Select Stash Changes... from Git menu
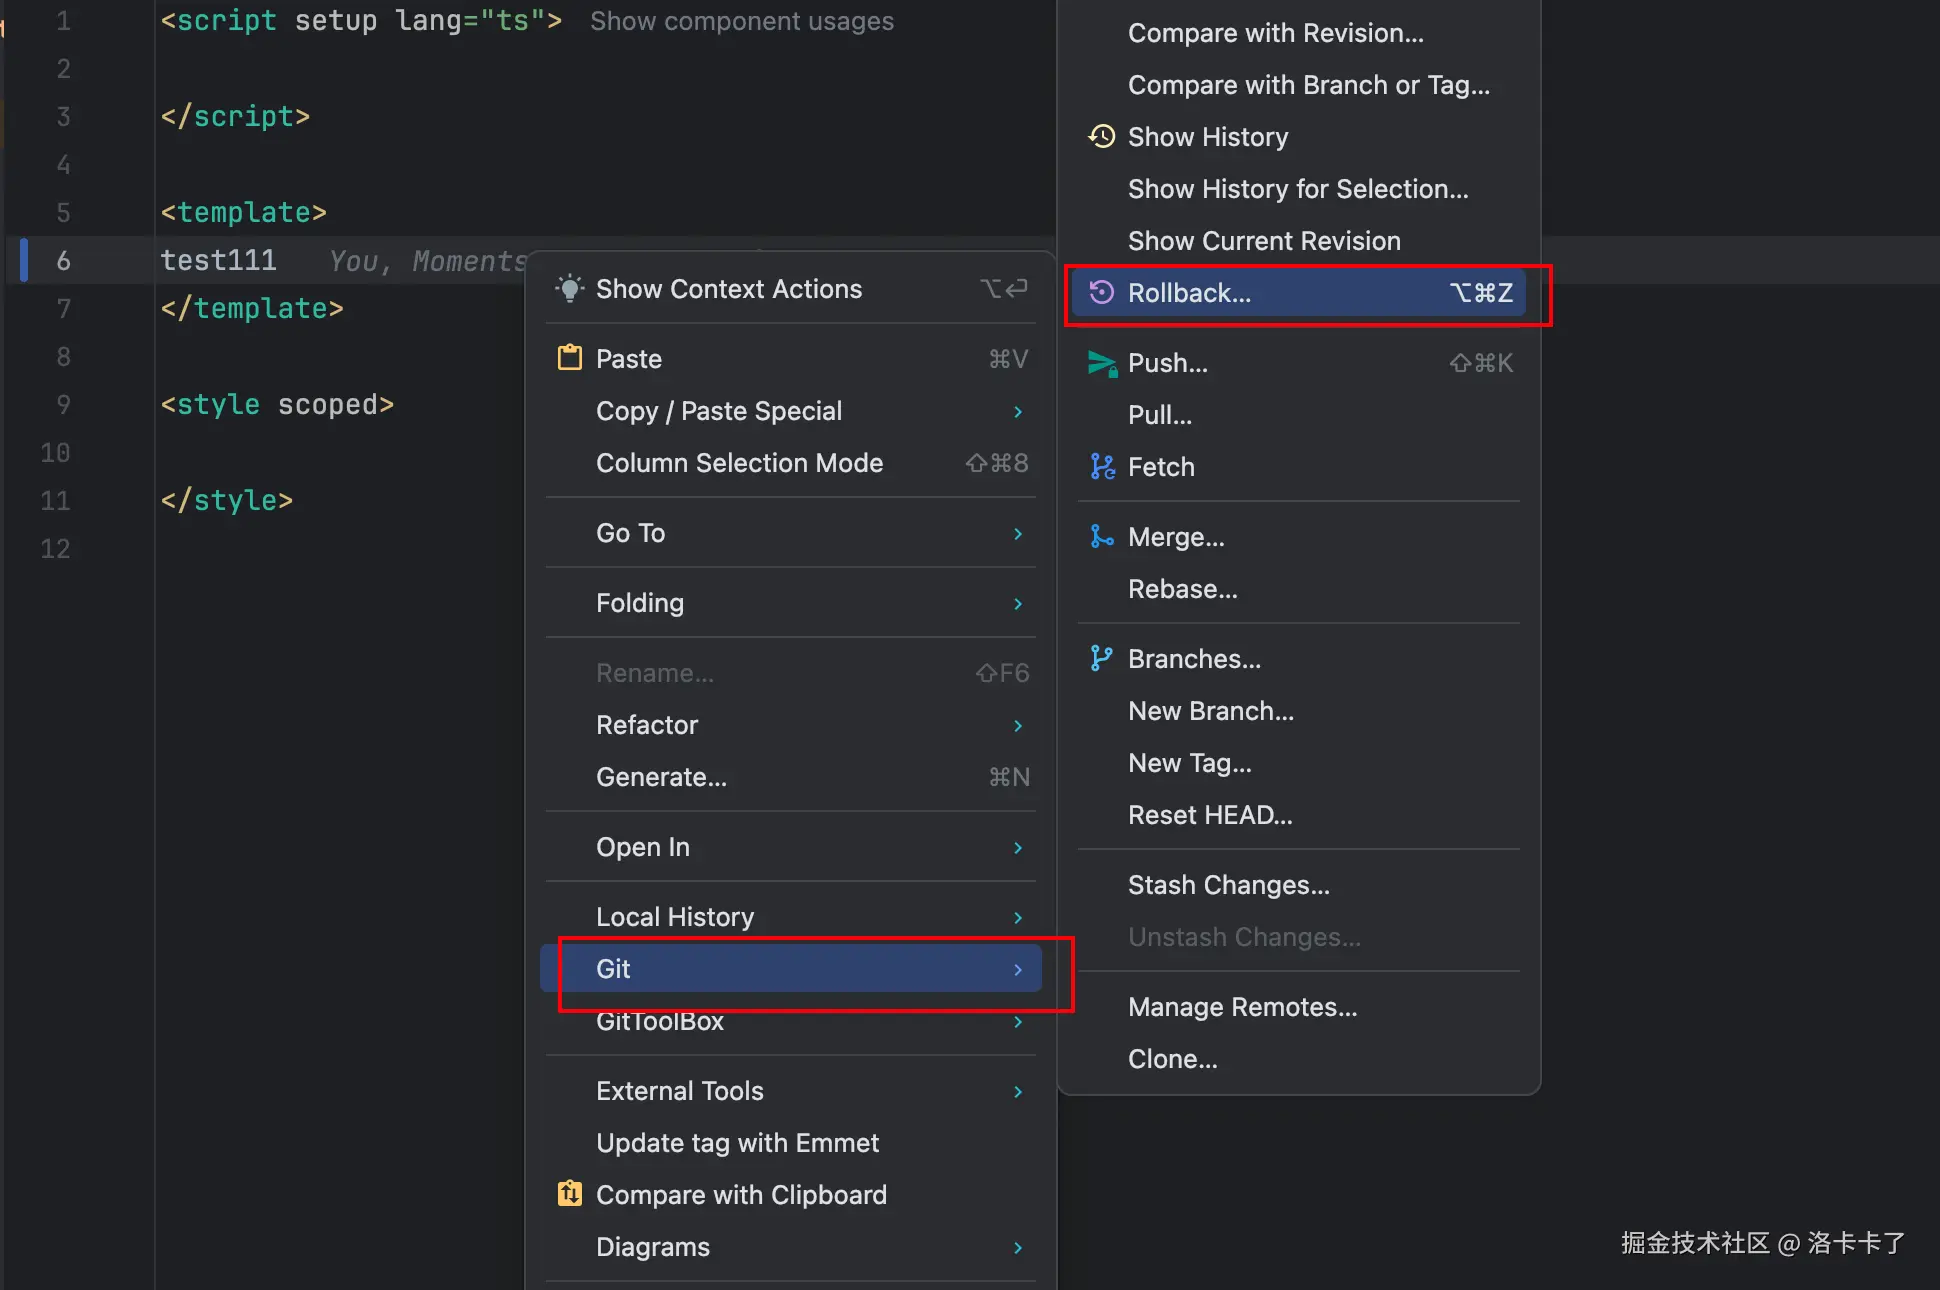The image size is (1940, 1290). point(1228,885)
